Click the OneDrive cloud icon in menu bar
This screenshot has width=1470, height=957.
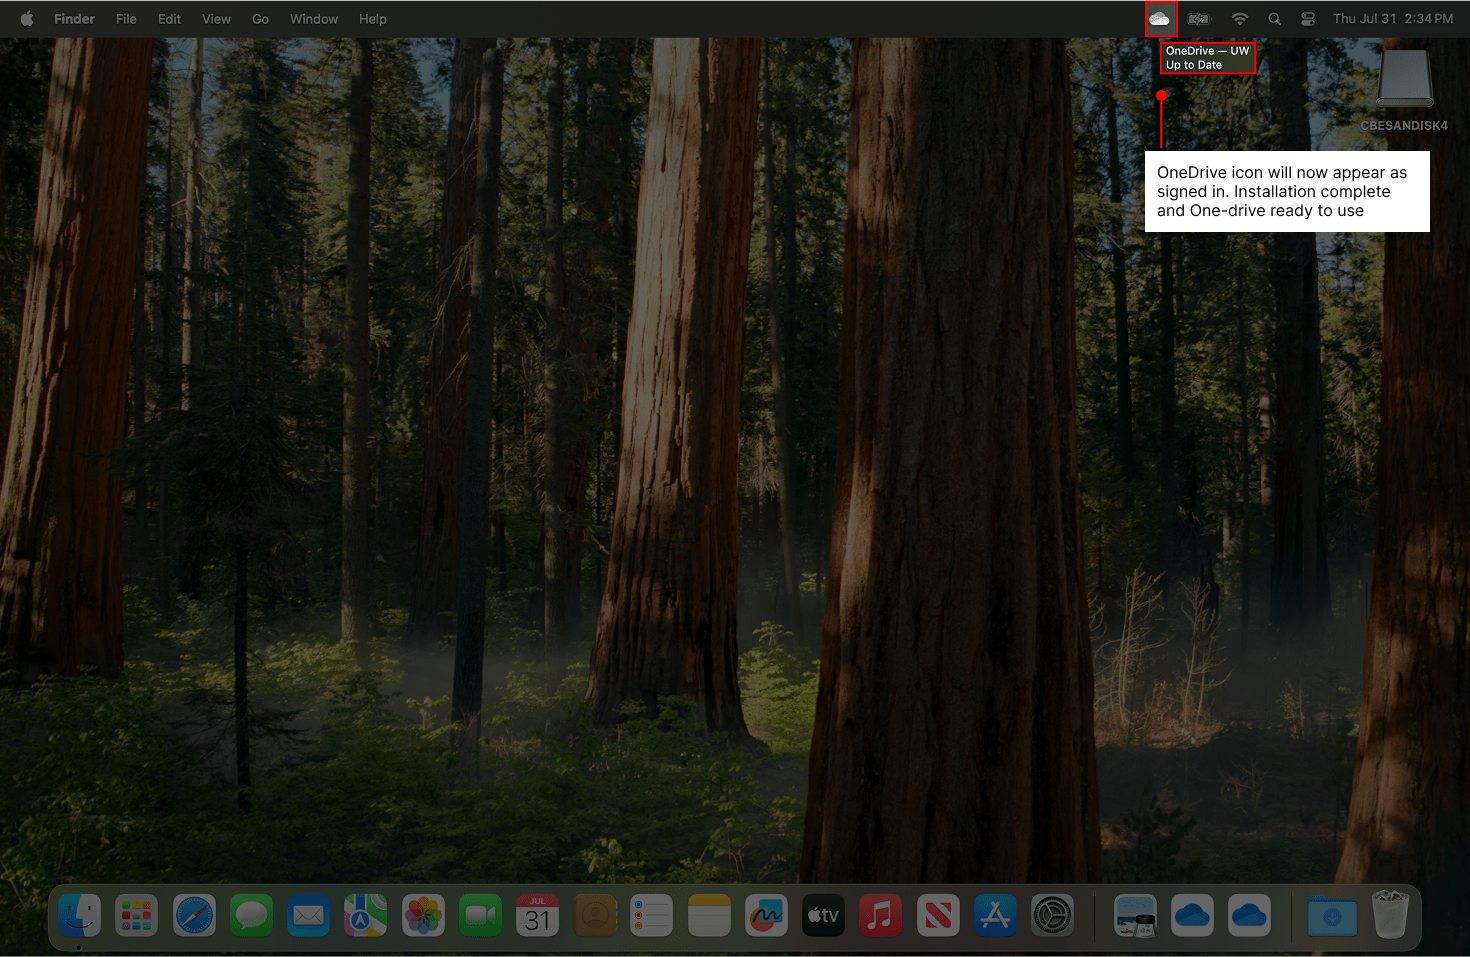point(1159,19)
